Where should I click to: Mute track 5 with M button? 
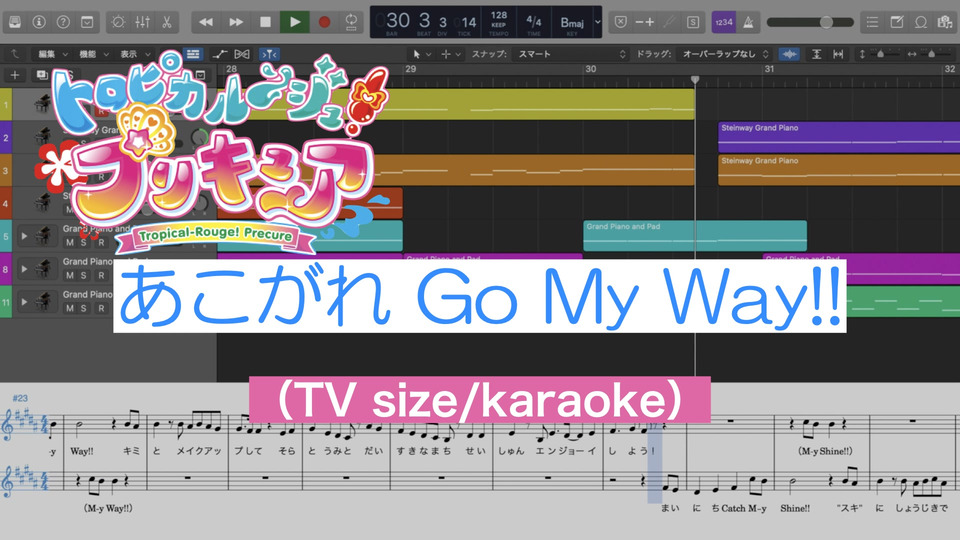70,242
